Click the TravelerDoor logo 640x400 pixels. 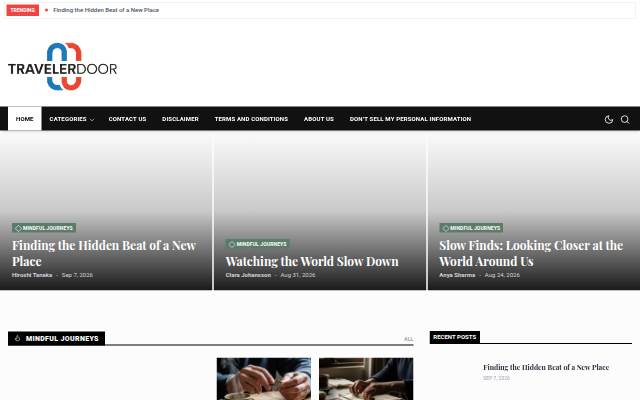pos(62,67)
